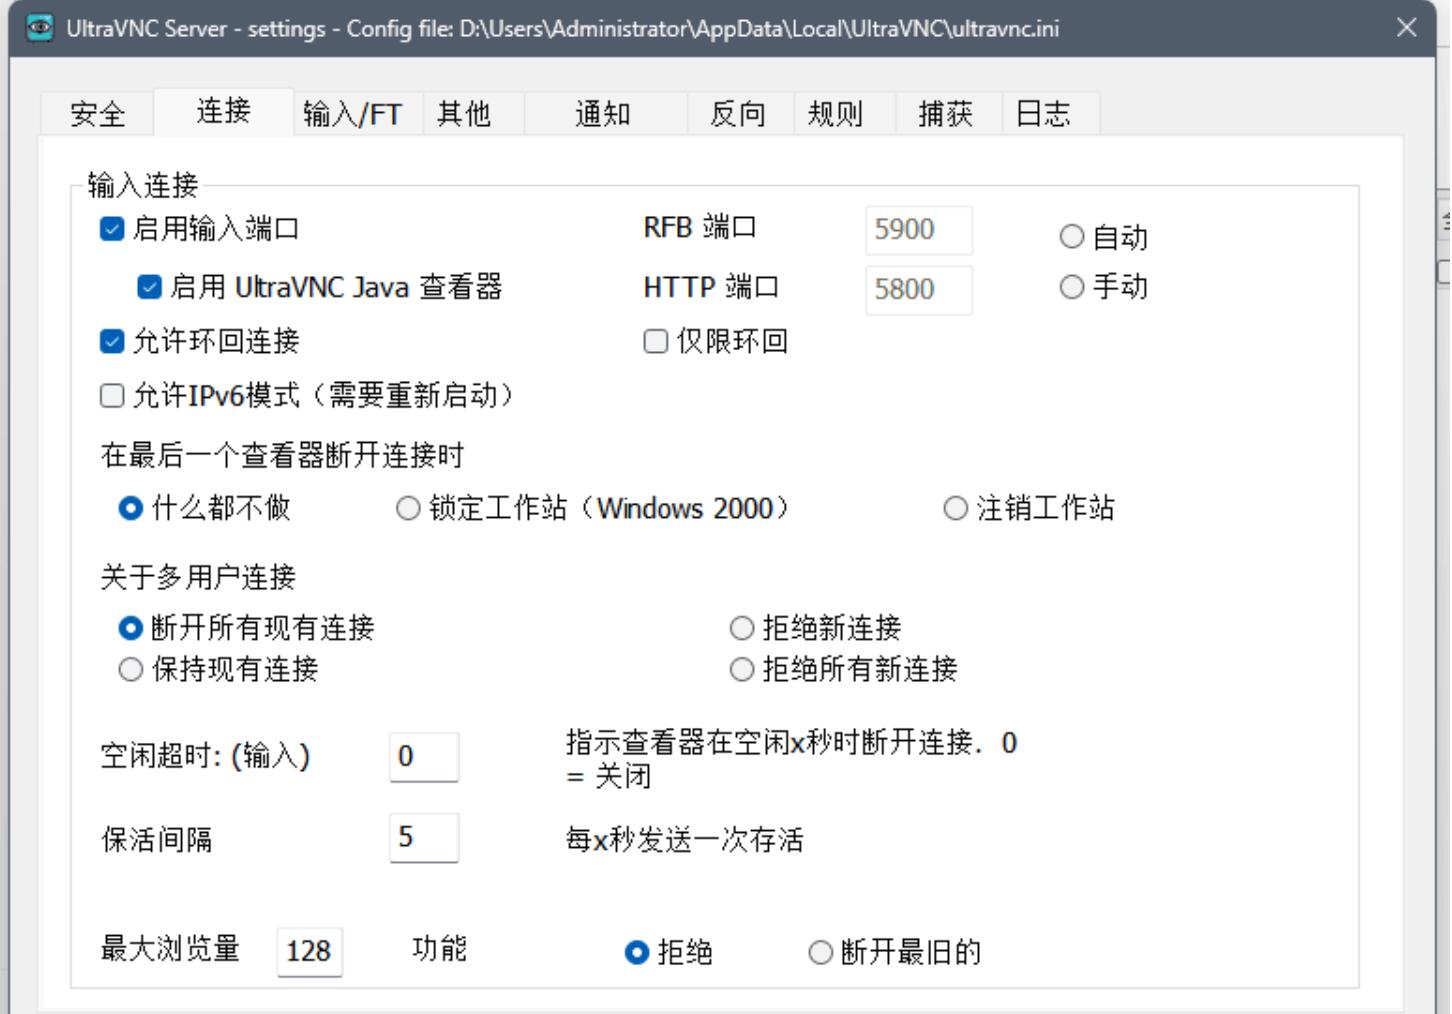This screenshot has height=1014, width=1452.
Task: Click the 空闲超时 input field
Action: [x=423, y=757]
